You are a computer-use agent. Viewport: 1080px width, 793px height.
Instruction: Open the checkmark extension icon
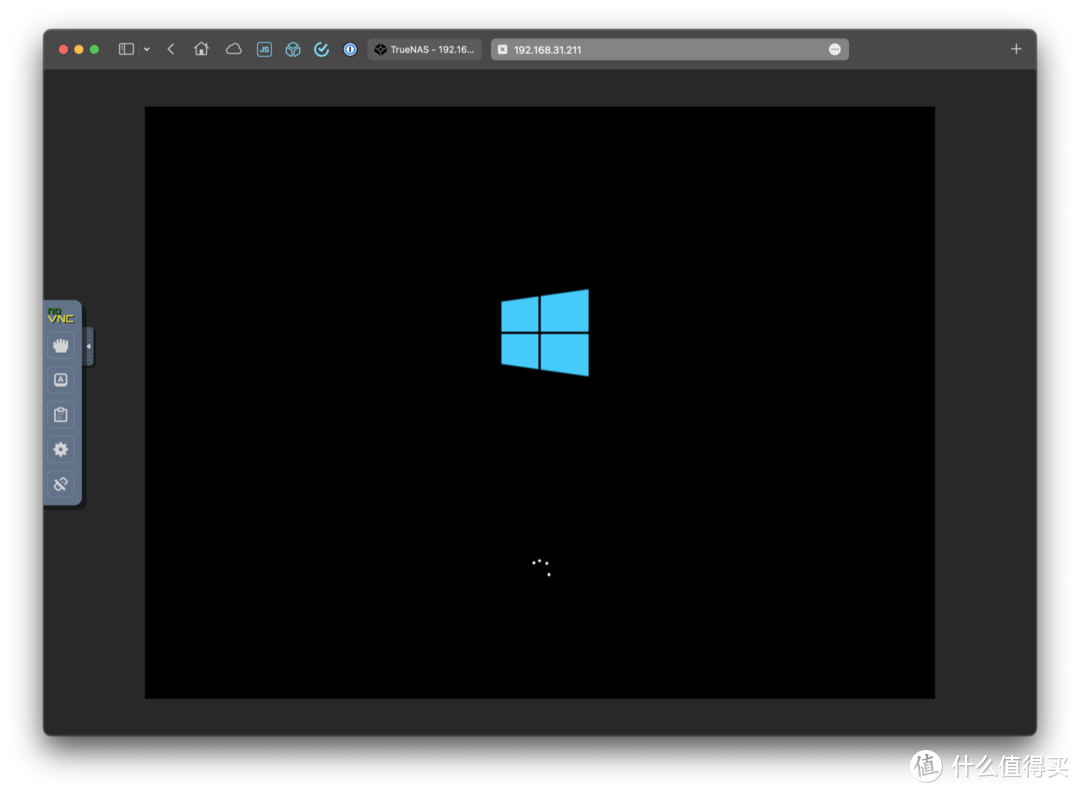[321, 50]
